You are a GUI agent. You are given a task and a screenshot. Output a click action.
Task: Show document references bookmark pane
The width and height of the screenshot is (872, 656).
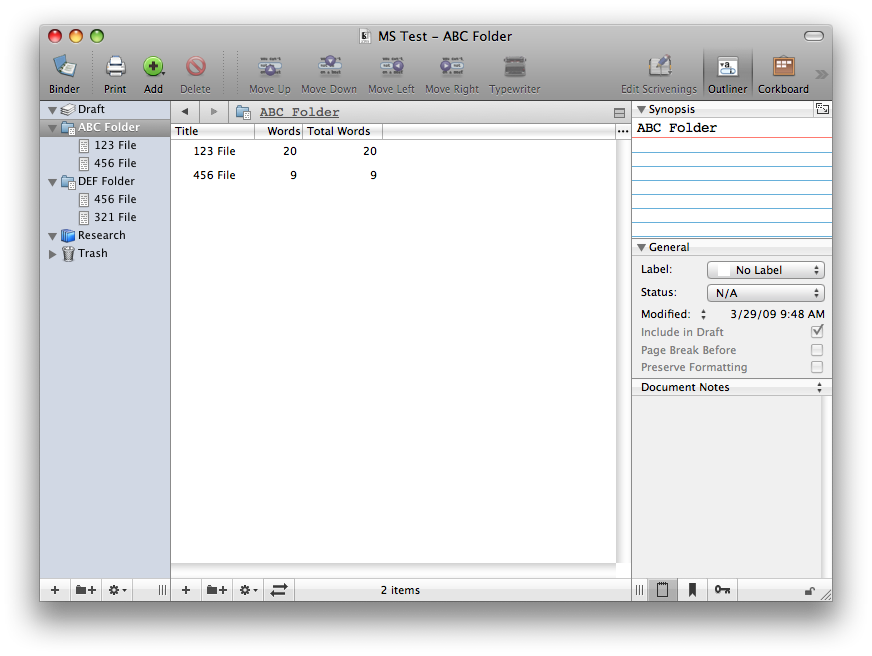[x=692, y=590]
